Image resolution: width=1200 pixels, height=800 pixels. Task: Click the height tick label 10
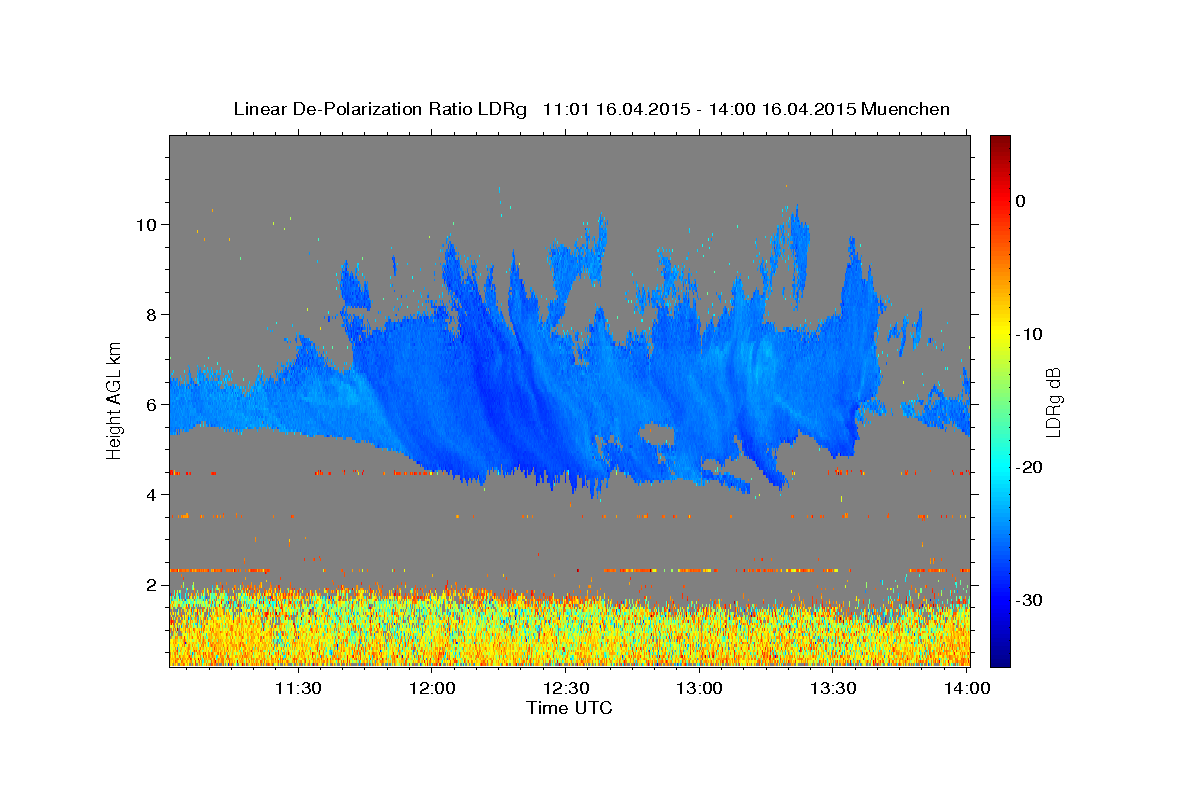(146, 225)
